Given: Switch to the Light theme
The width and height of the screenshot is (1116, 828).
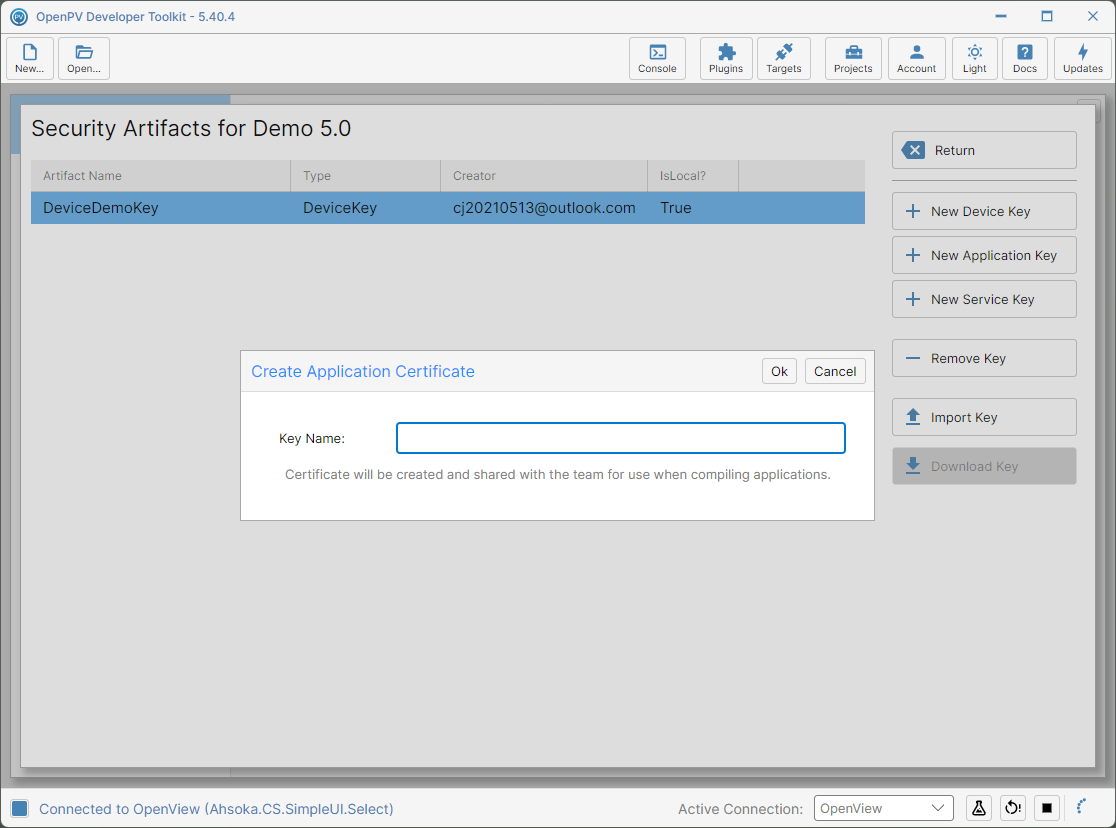Looking at the screenshot, I should click(974, 58).
